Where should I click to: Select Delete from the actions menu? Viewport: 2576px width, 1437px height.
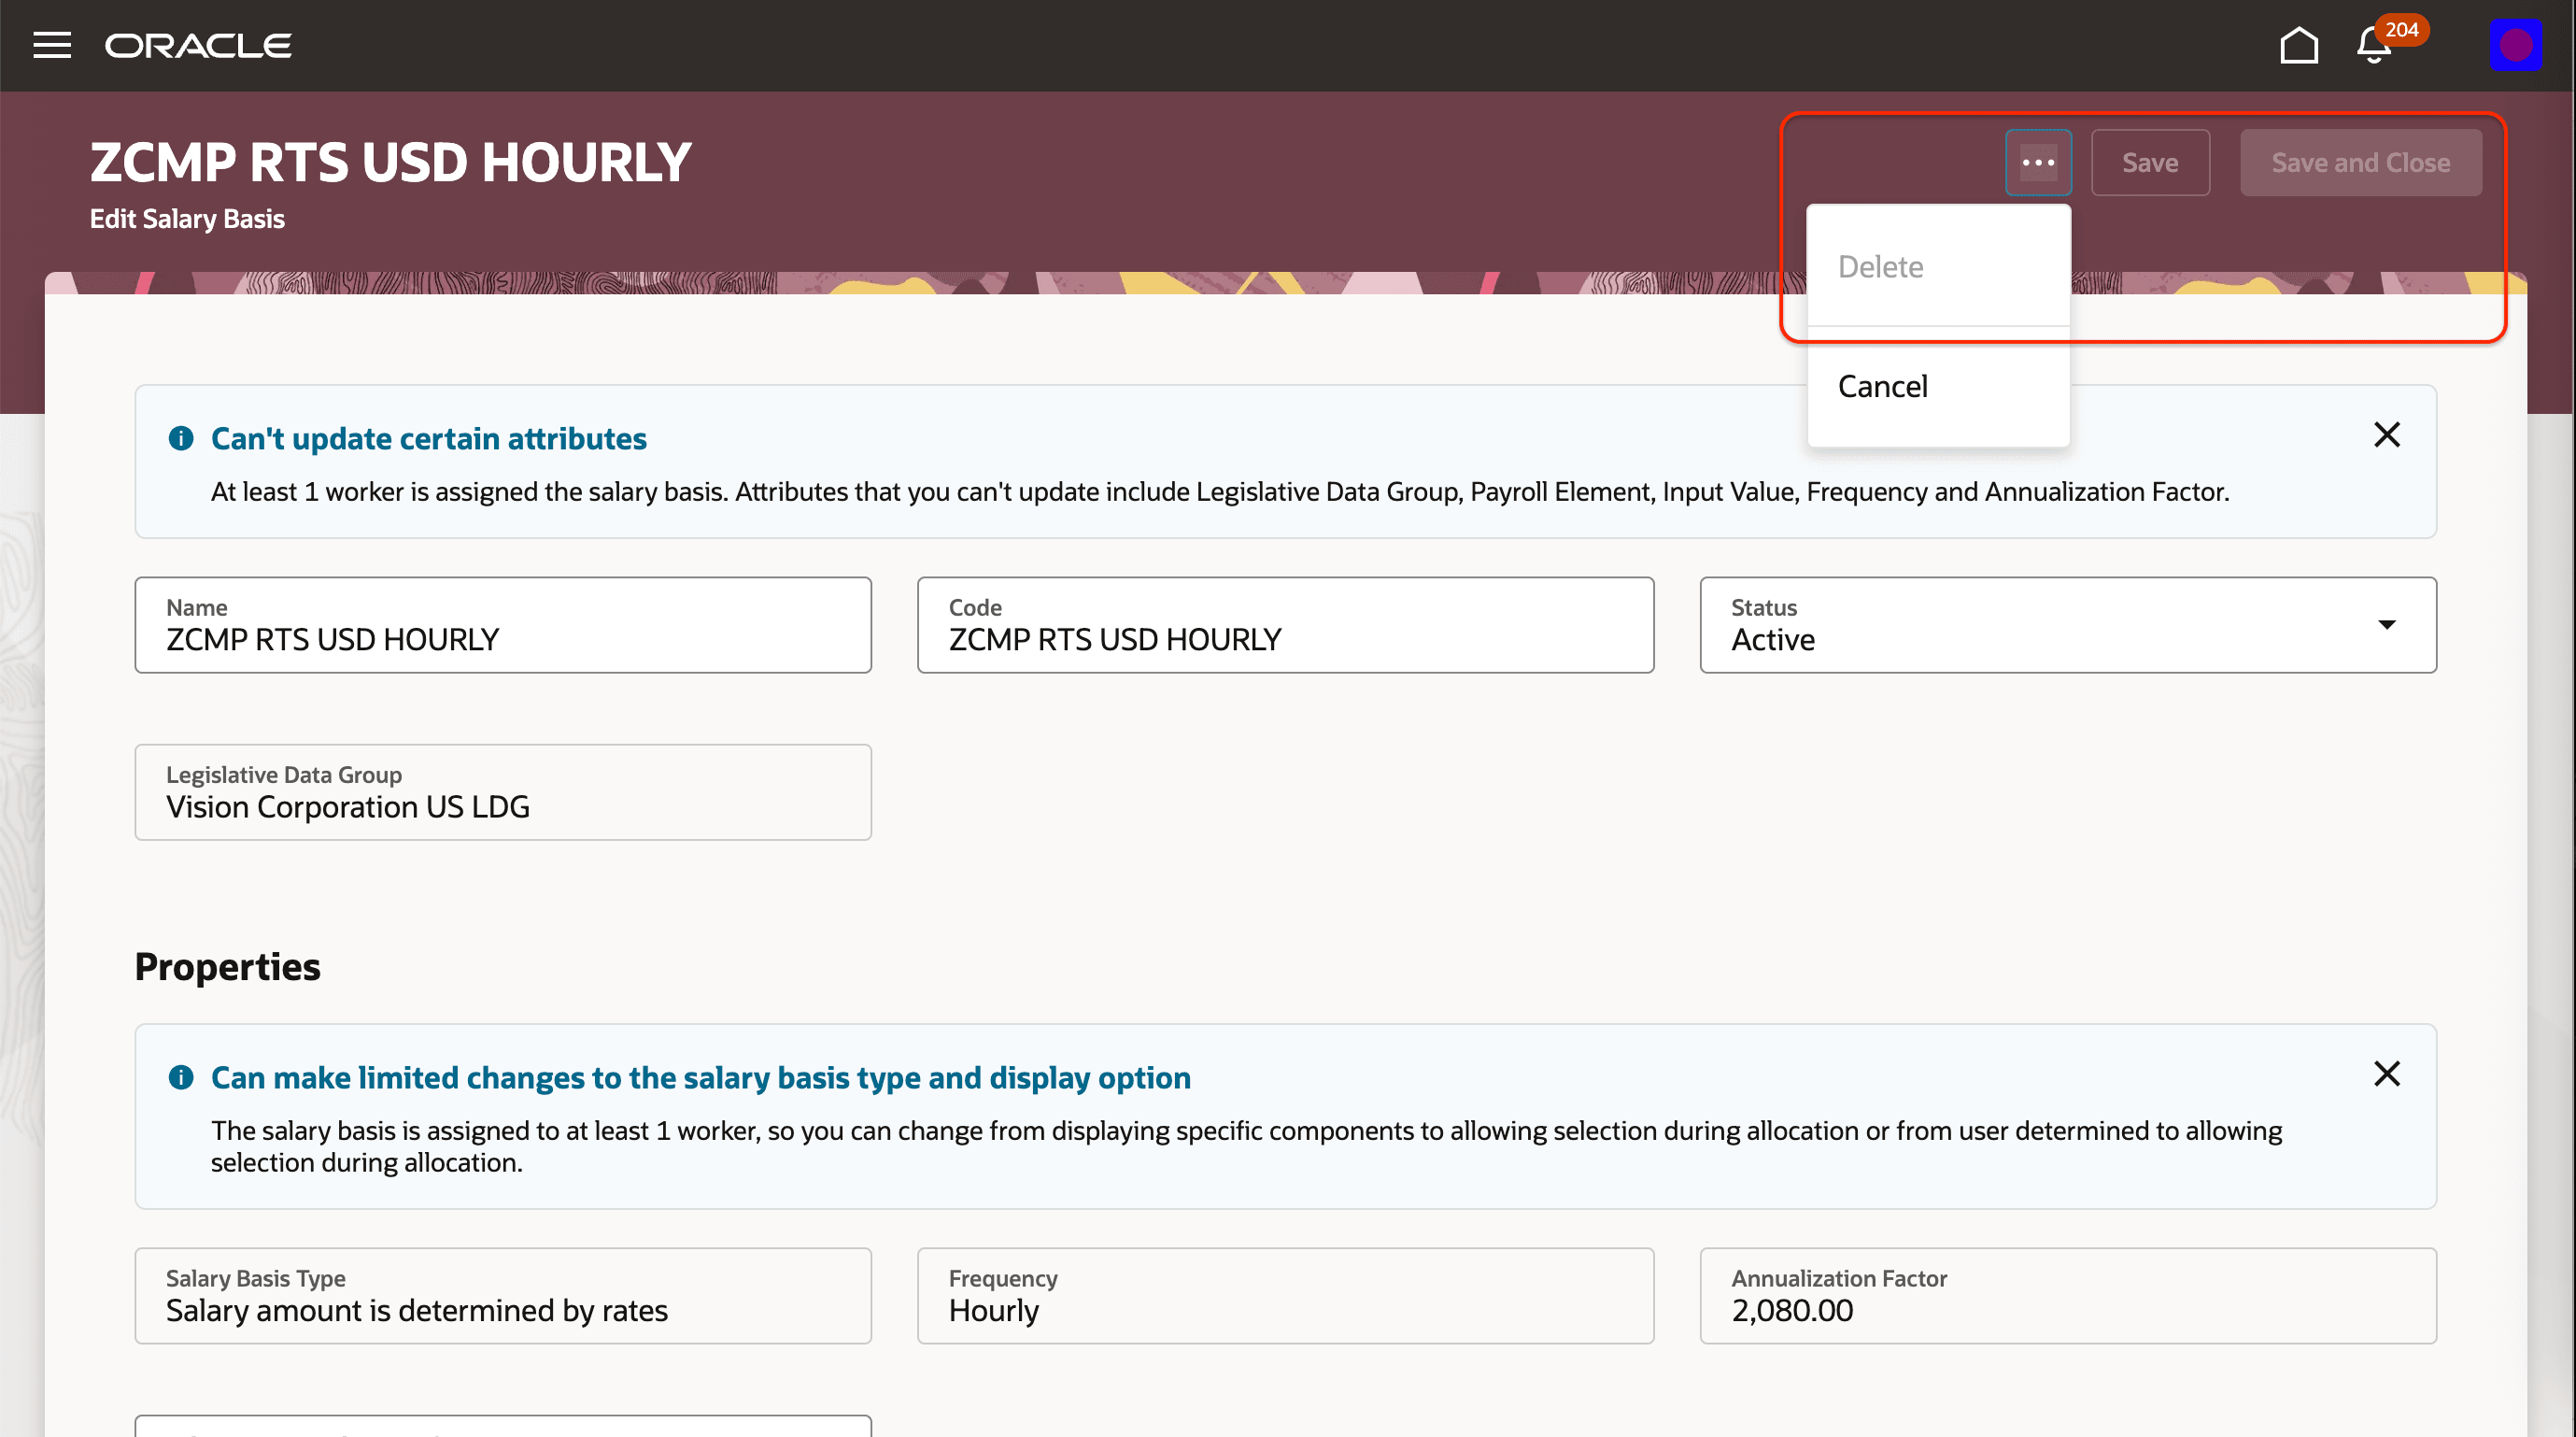(1880, 267)
